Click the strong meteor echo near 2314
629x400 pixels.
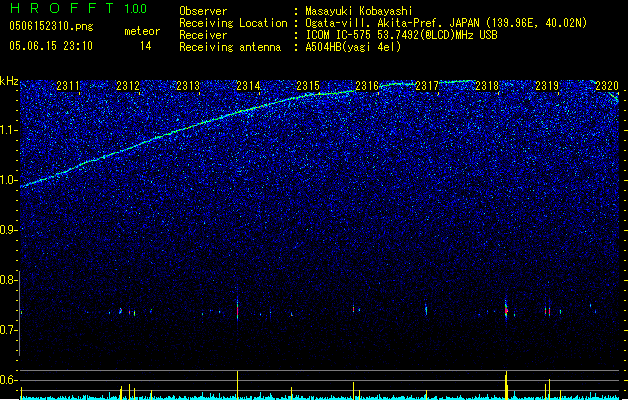pos(237,310)
